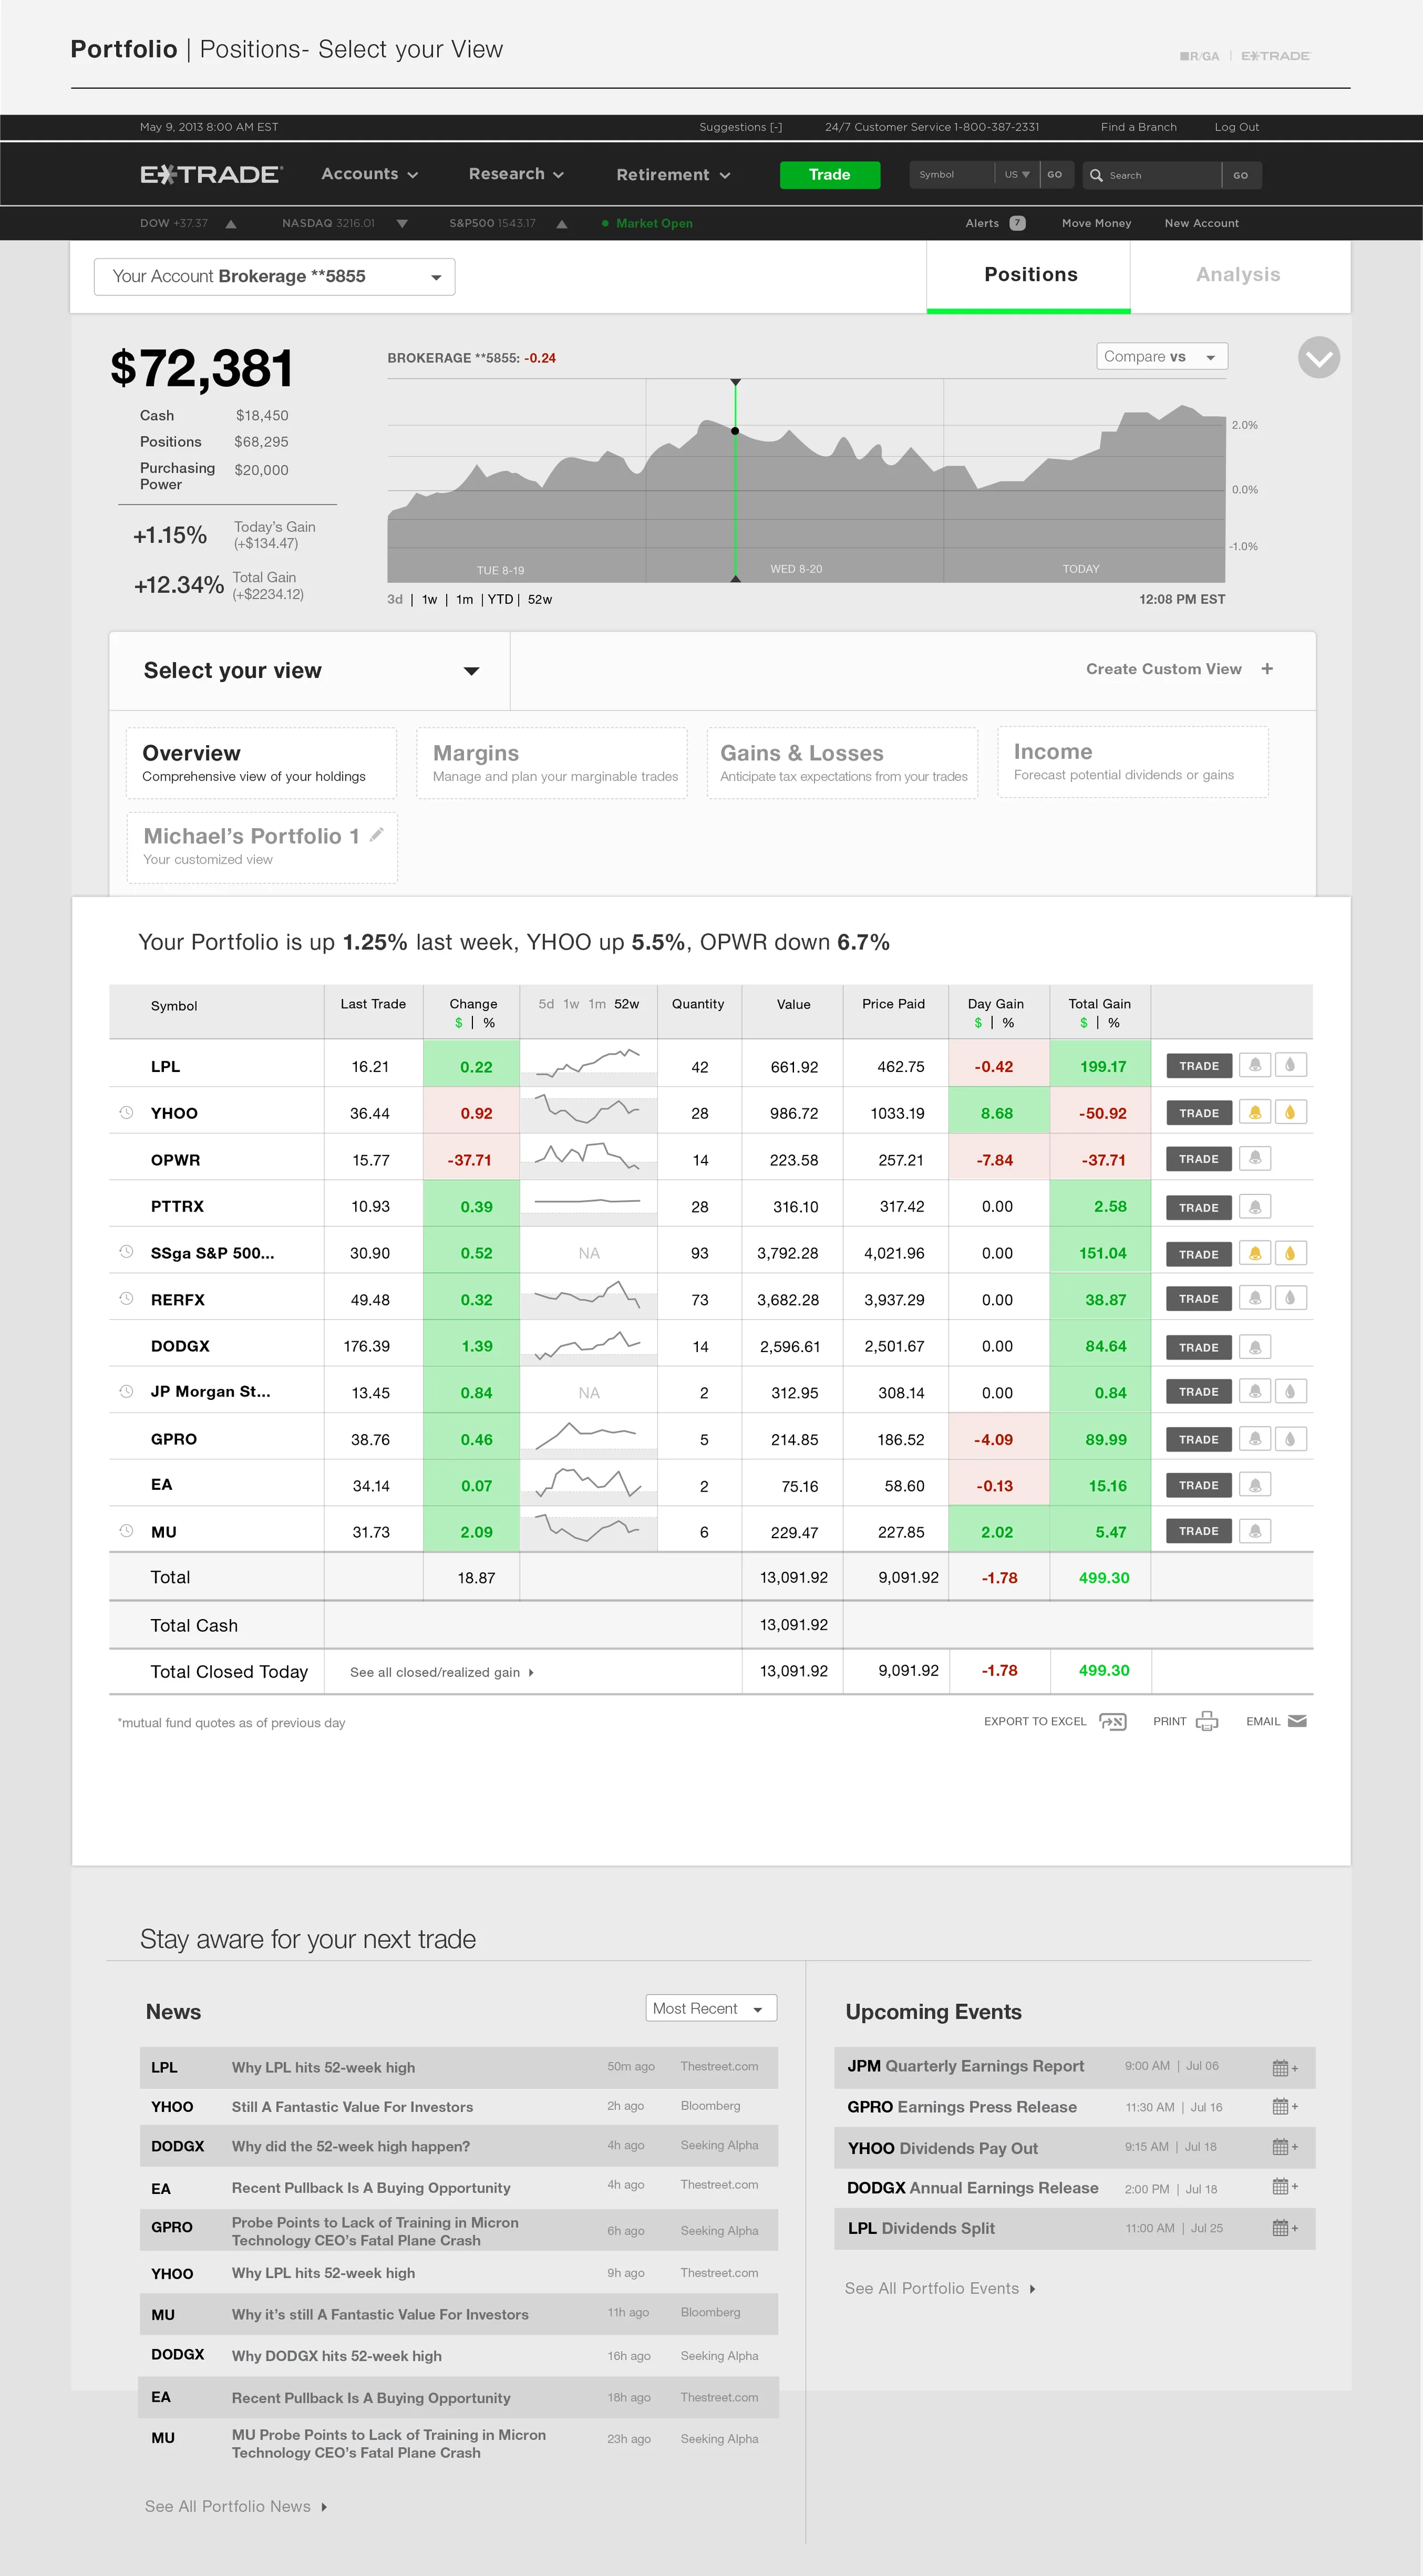Click the alert bell icon for MU

pos(1254,1531)
